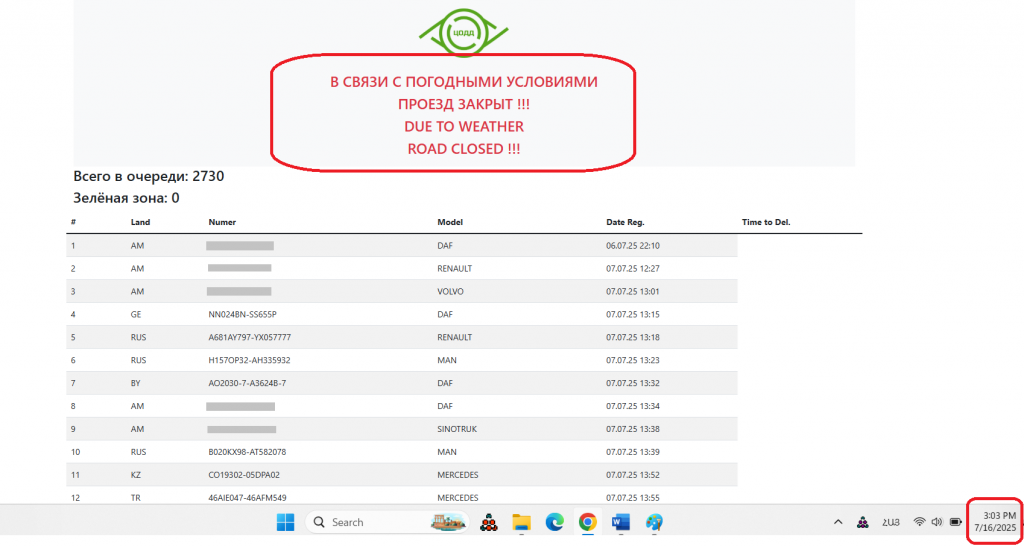Image resolution: width=1024 pixels, height=546 pixels.
Task: Open the Windows Start menu
Action: (x=285, y=522)
